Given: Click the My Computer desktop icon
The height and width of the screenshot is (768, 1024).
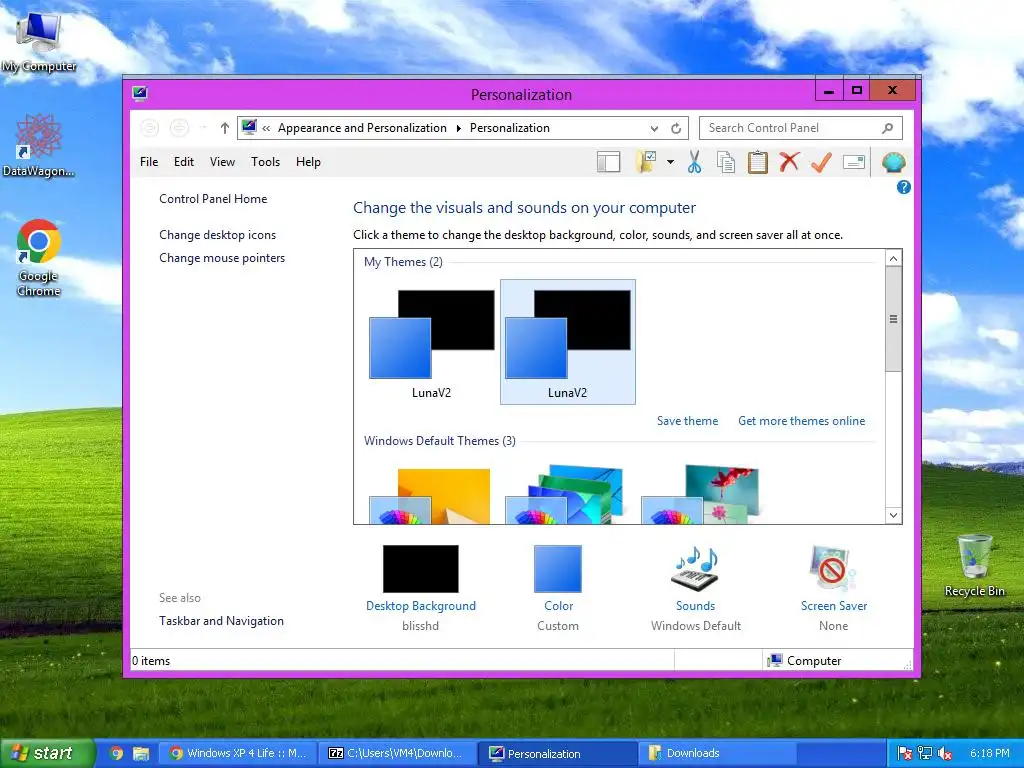Looking at the screenshot, I should pos(39,42).
